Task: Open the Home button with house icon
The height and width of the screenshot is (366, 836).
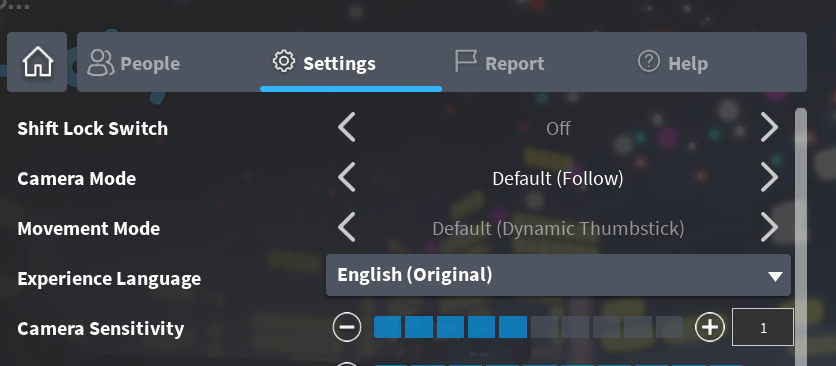Action: 37,62
